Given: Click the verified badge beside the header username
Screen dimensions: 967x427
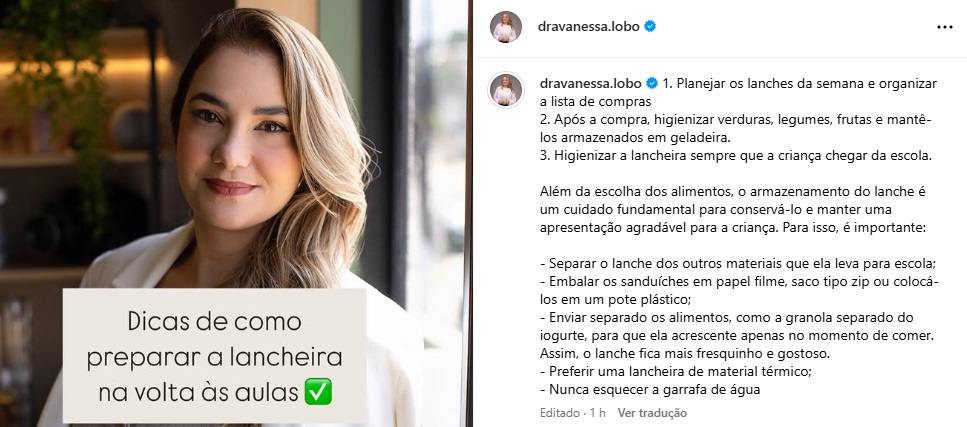Looking at the screenshot, I should coord(650,27).
